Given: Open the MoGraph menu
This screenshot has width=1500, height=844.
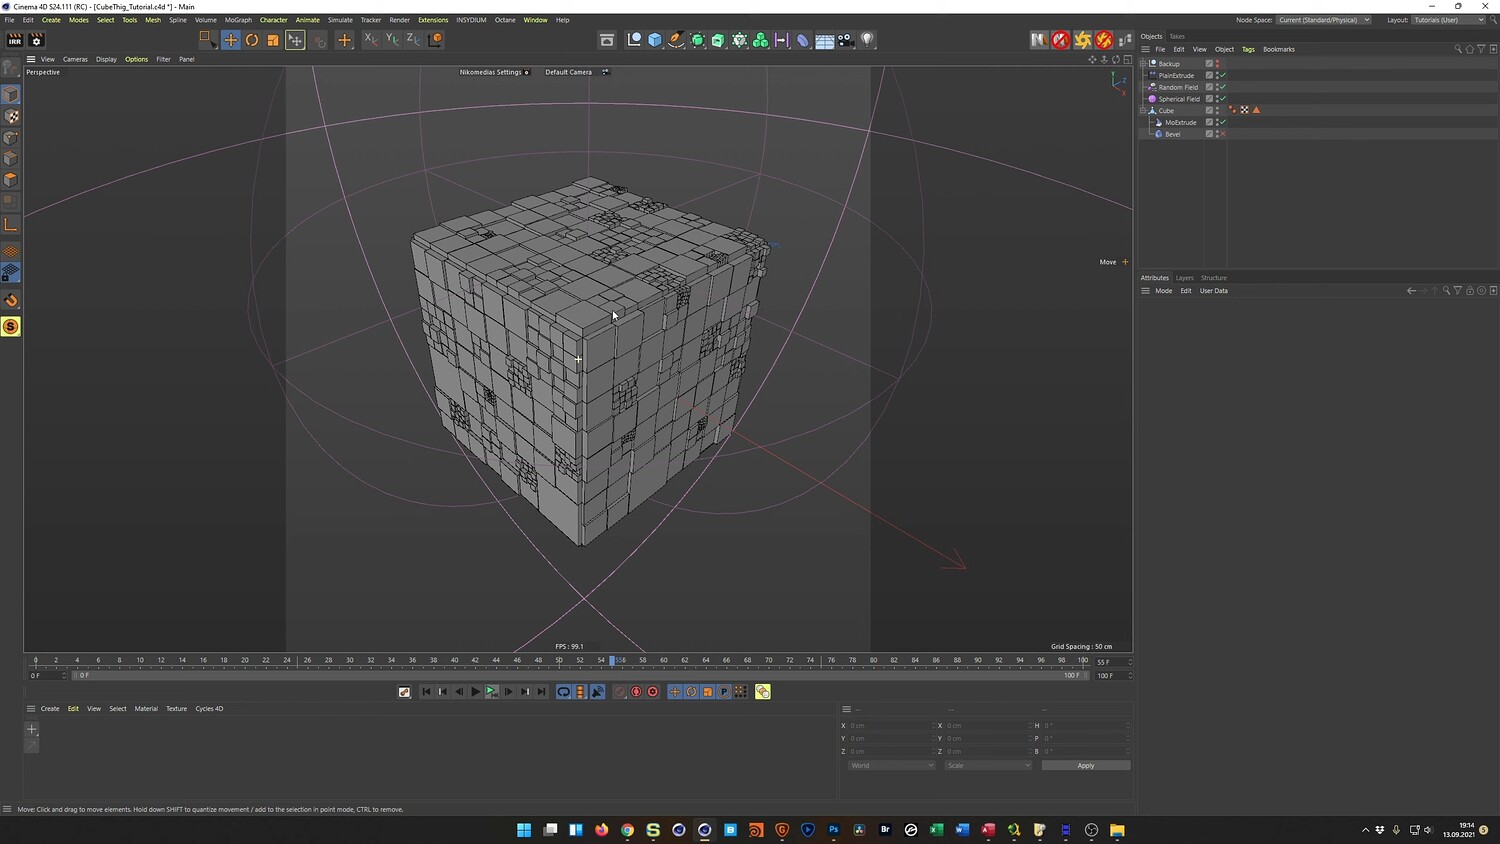Looking at the screenshot, I should pos(238,20).
